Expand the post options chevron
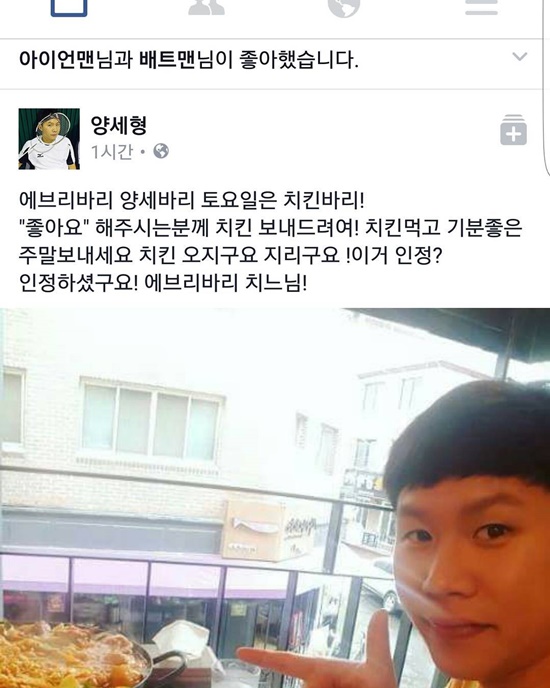The height and width of the screenshot is (688, 550). click(x=520, y=57)
